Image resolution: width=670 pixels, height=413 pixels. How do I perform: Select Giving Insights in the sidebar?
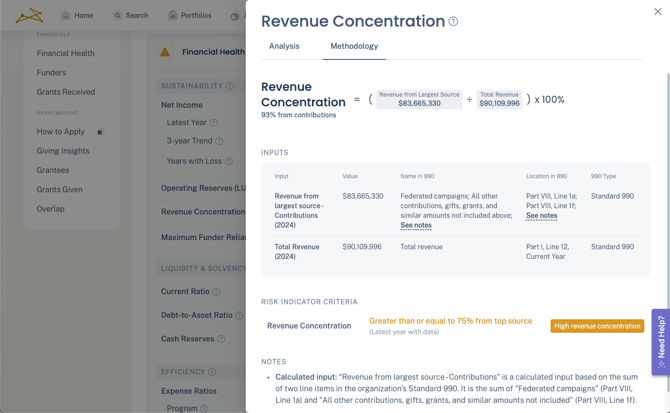(x=63, y=151)
